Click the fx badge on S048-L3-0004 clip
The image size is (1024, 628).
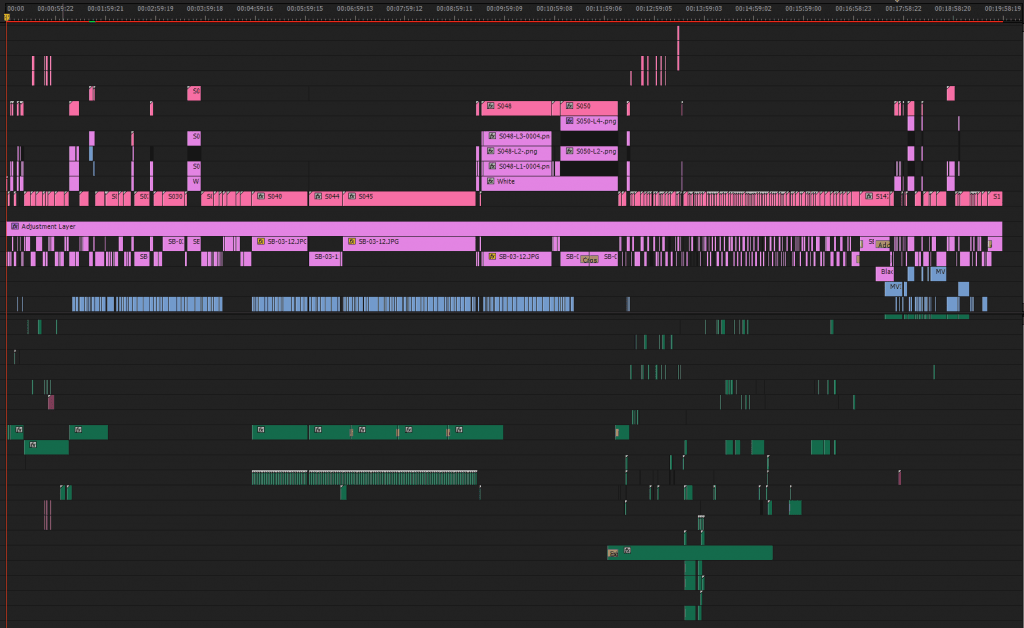point(491,136)
